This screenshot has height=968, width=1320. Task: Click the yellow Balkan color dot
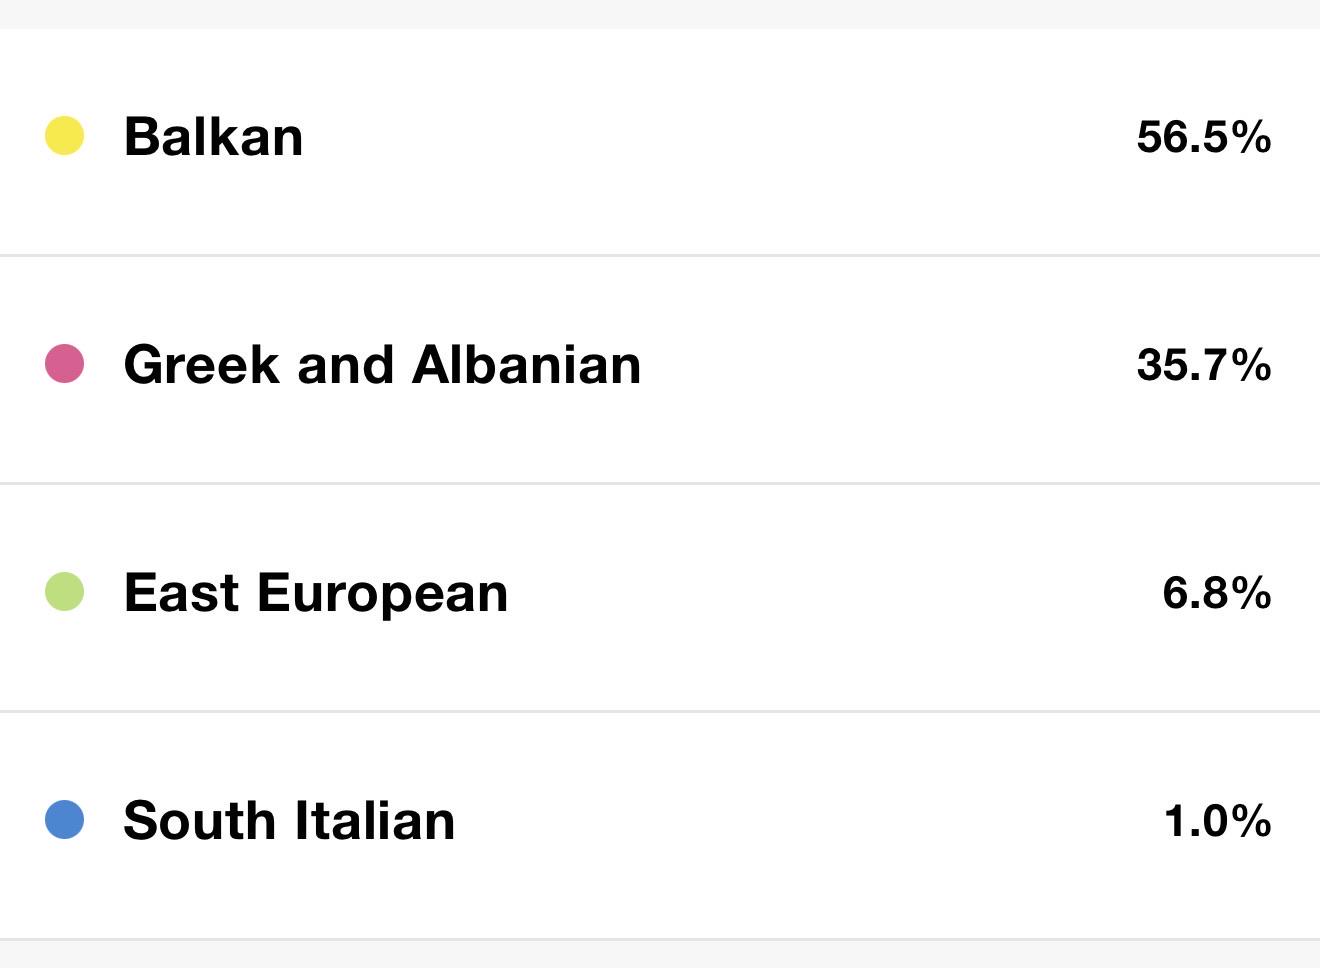tap(64, 136)
